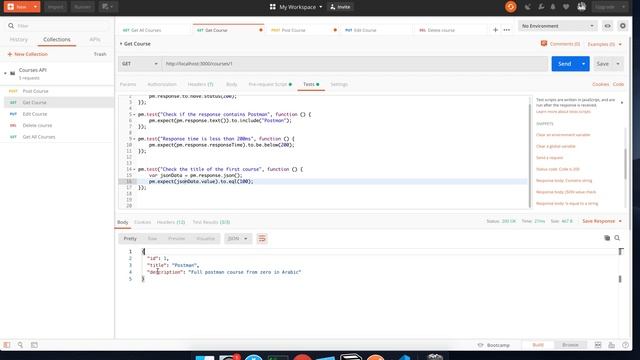
Task: Copy the response body with copy icon
Action: pyautogui.click(x=607, y=238)
